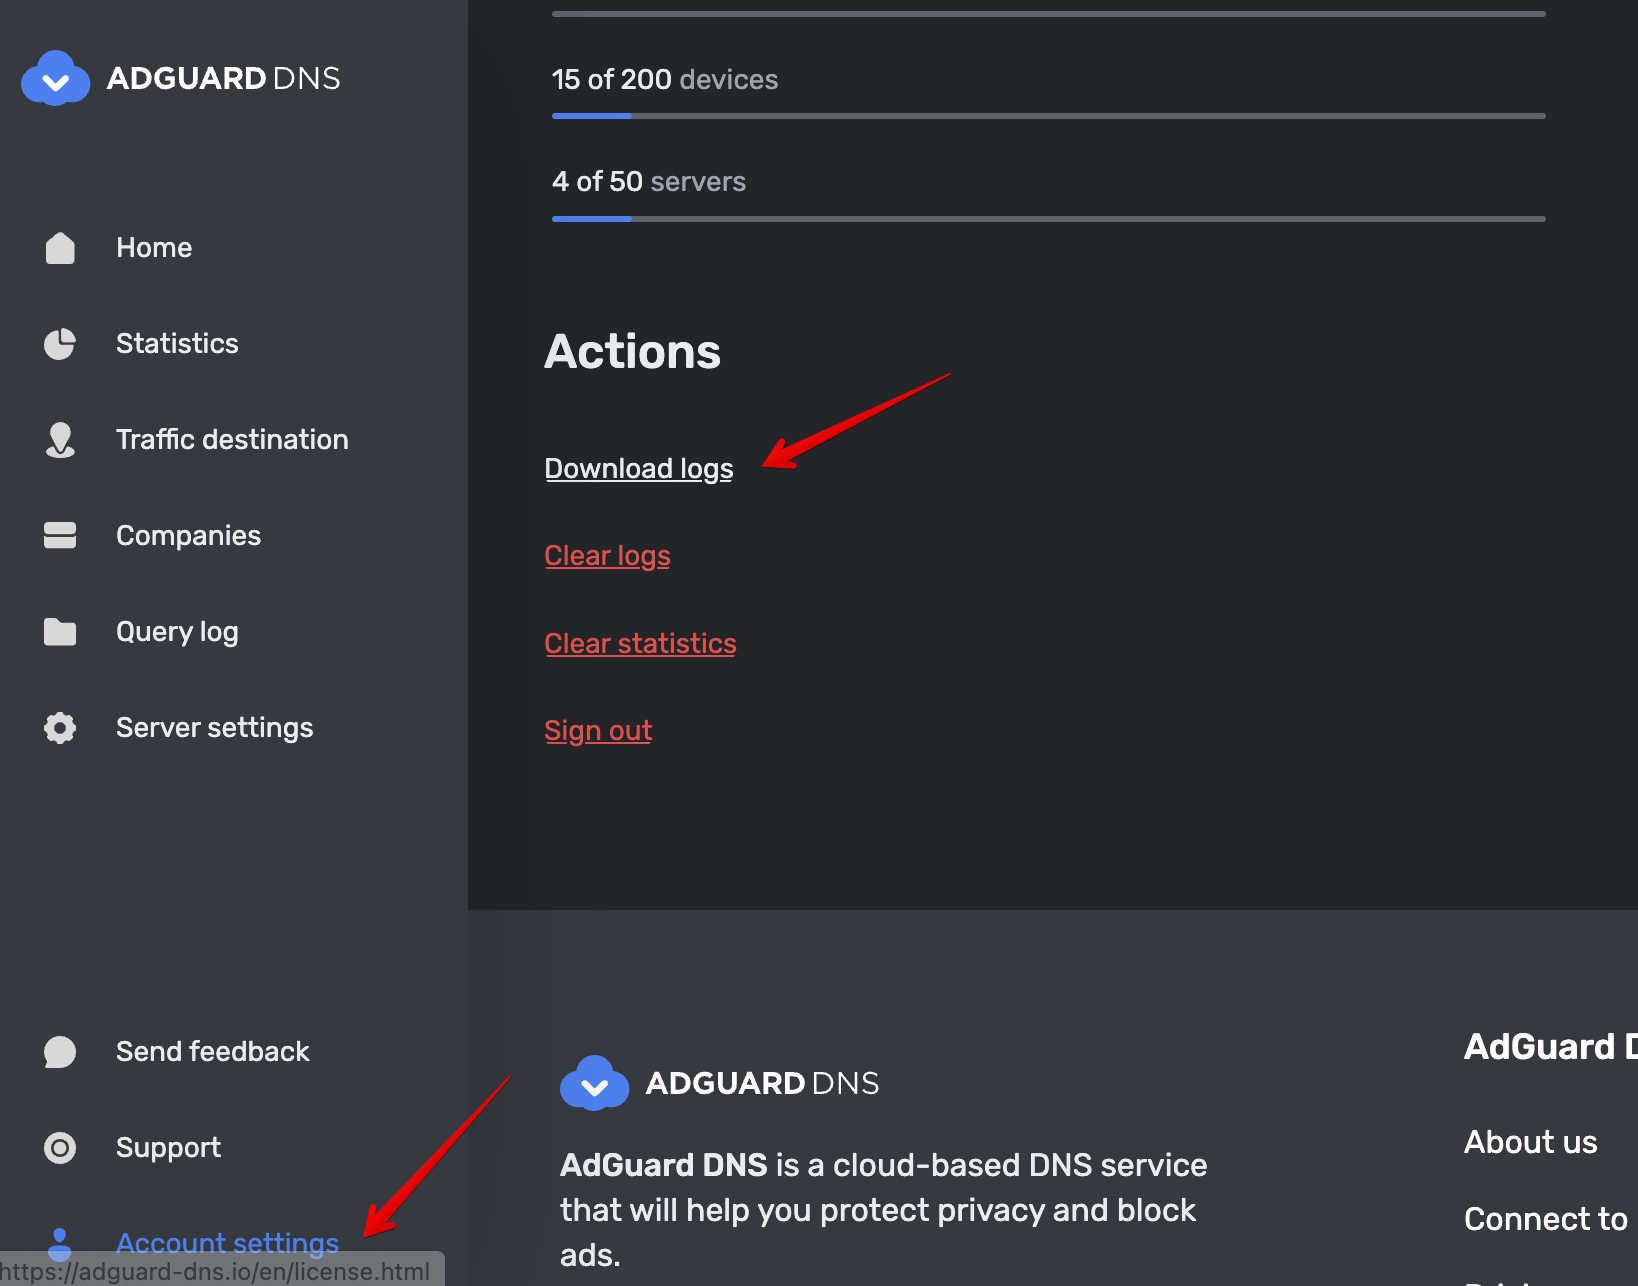Navigate to the Companies section
This screenshot has width=1638, height=1286.
click(188, 535)
